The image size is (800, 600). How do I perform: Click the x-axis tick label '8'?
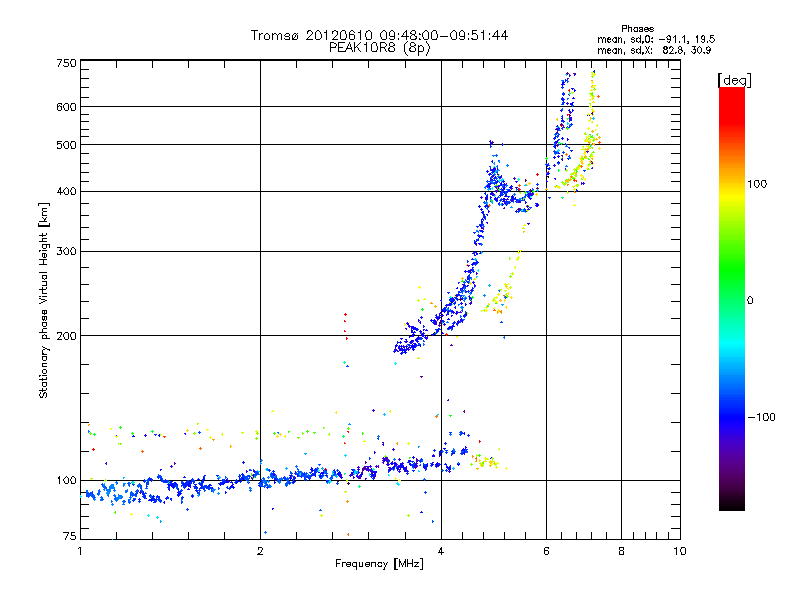(x=621, y=551)
